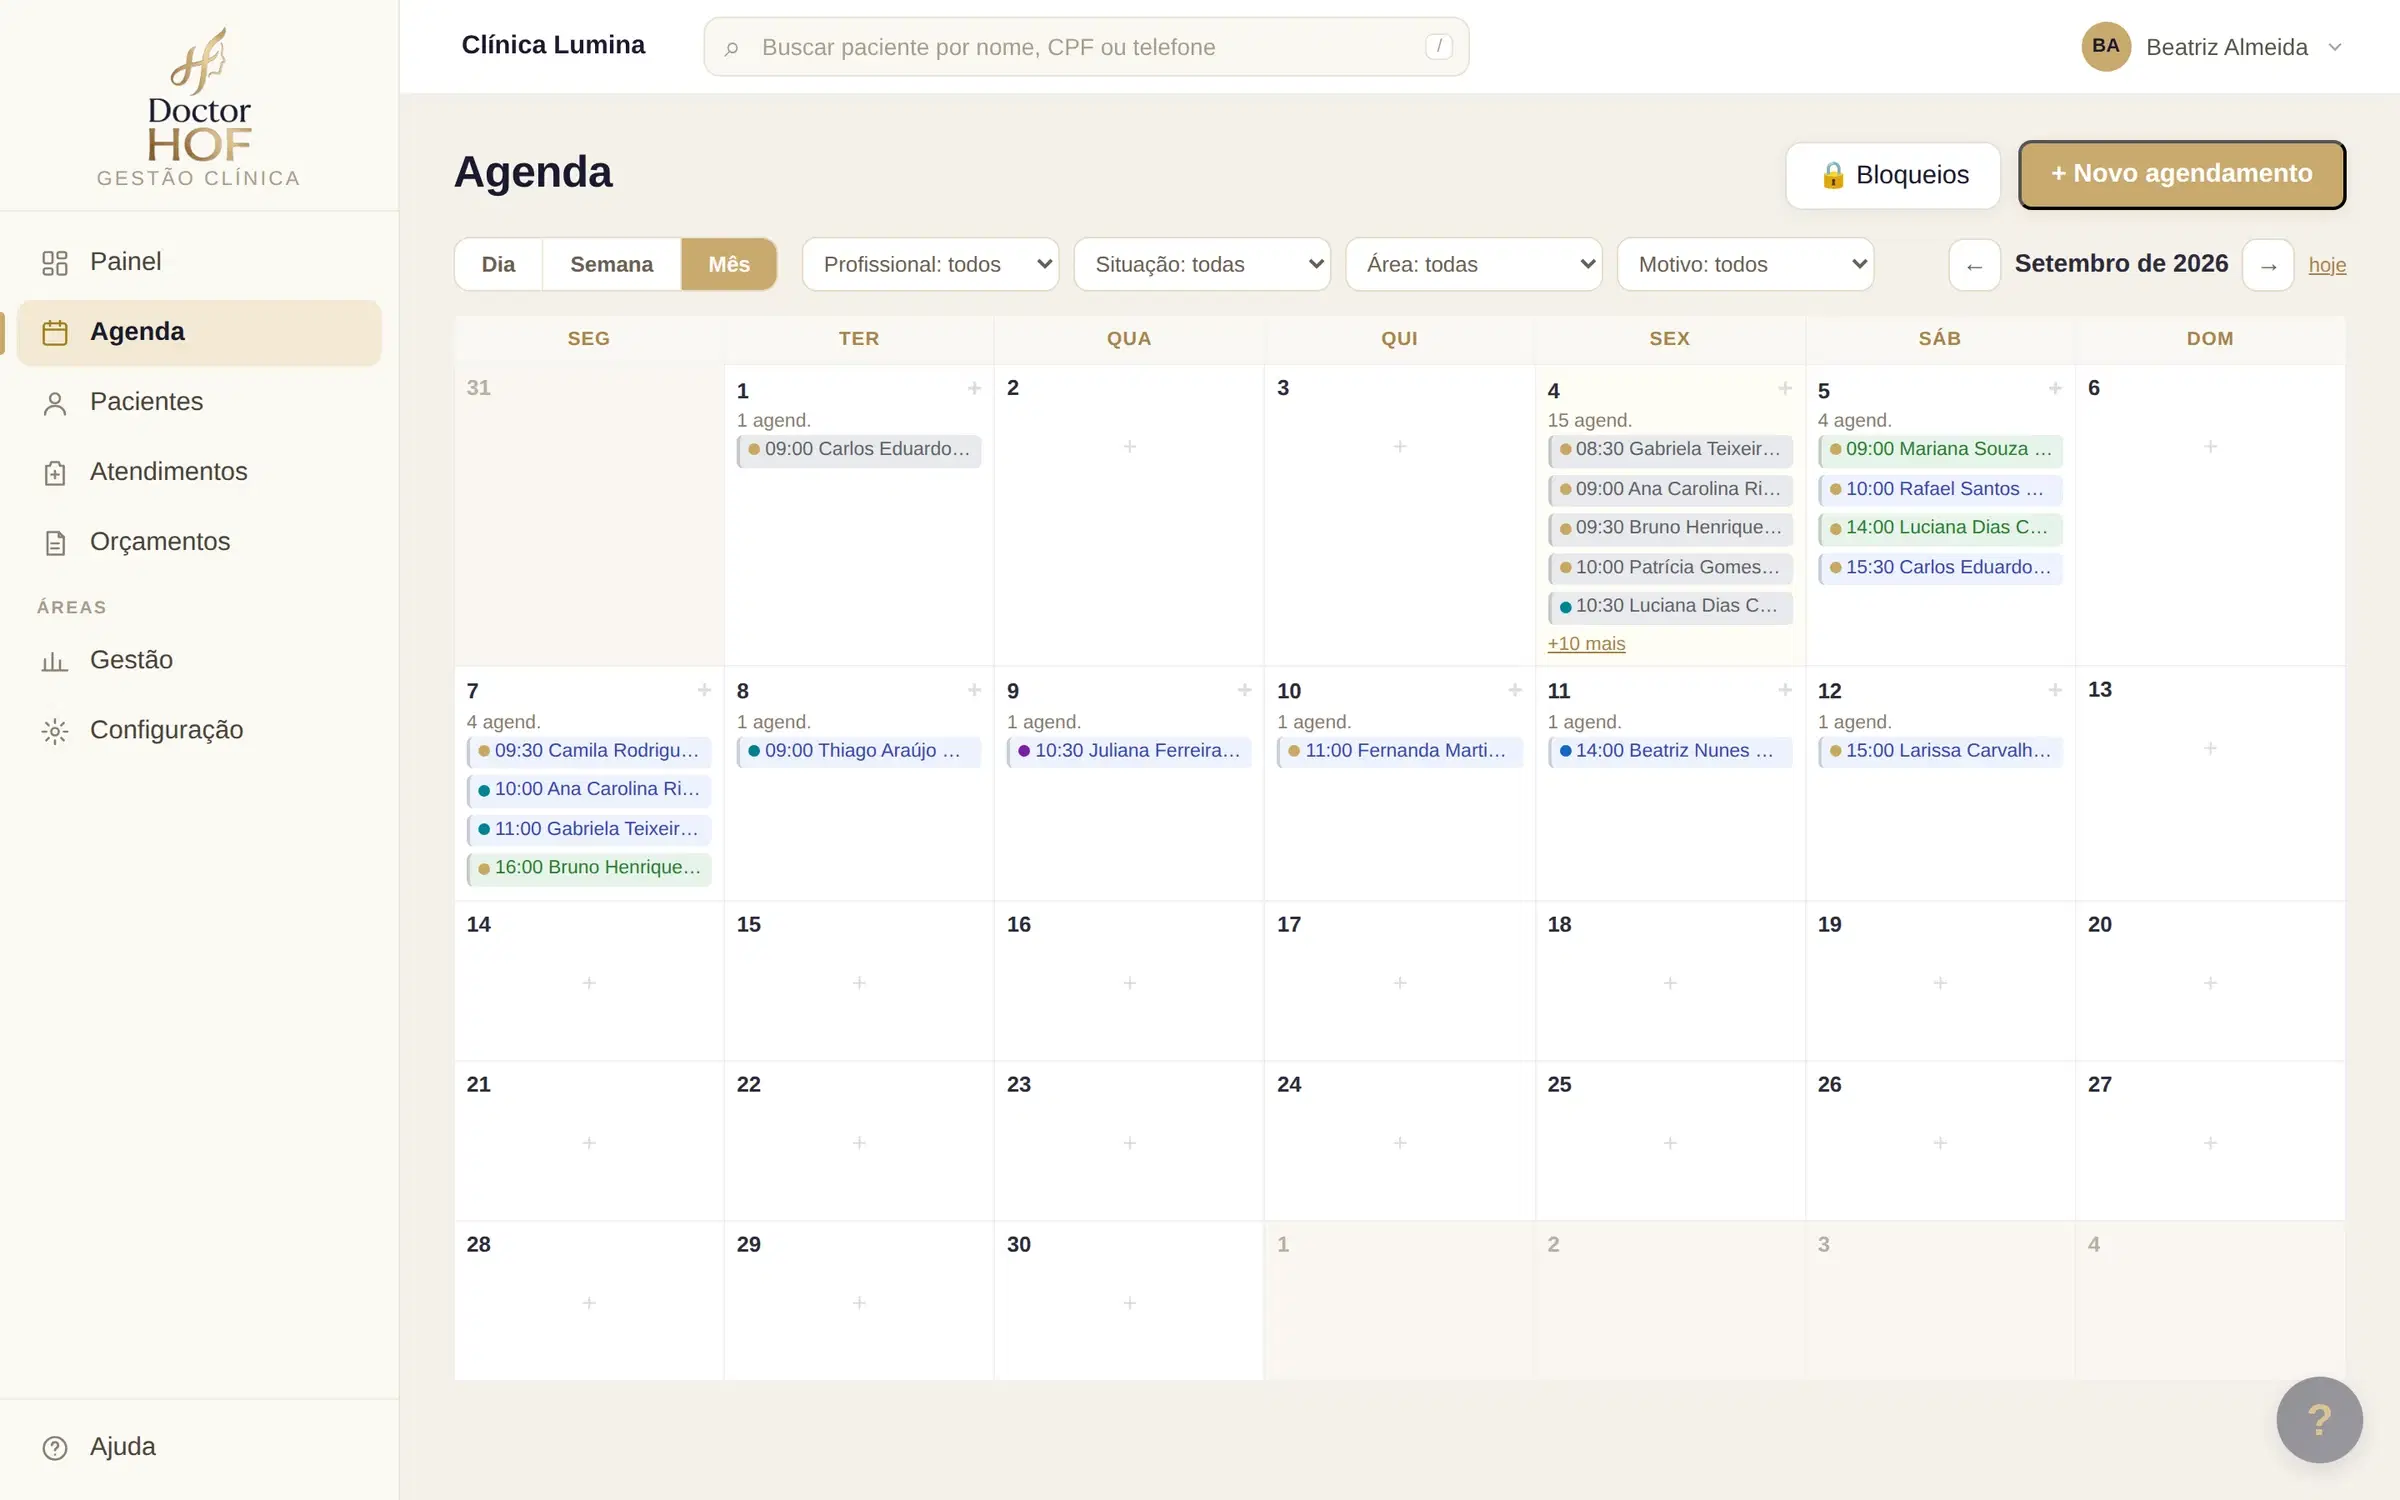Add appointment plus on day 30

coord(1129,1303)
